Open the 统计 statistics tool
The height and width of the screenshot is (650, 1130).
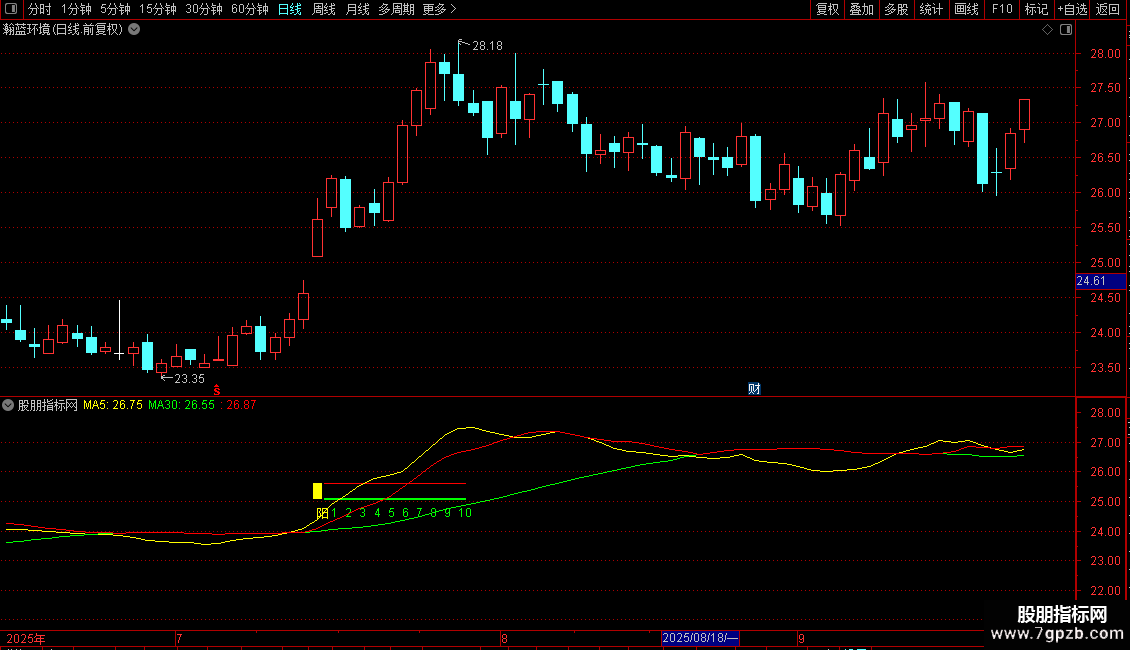[x=931, y=9]
